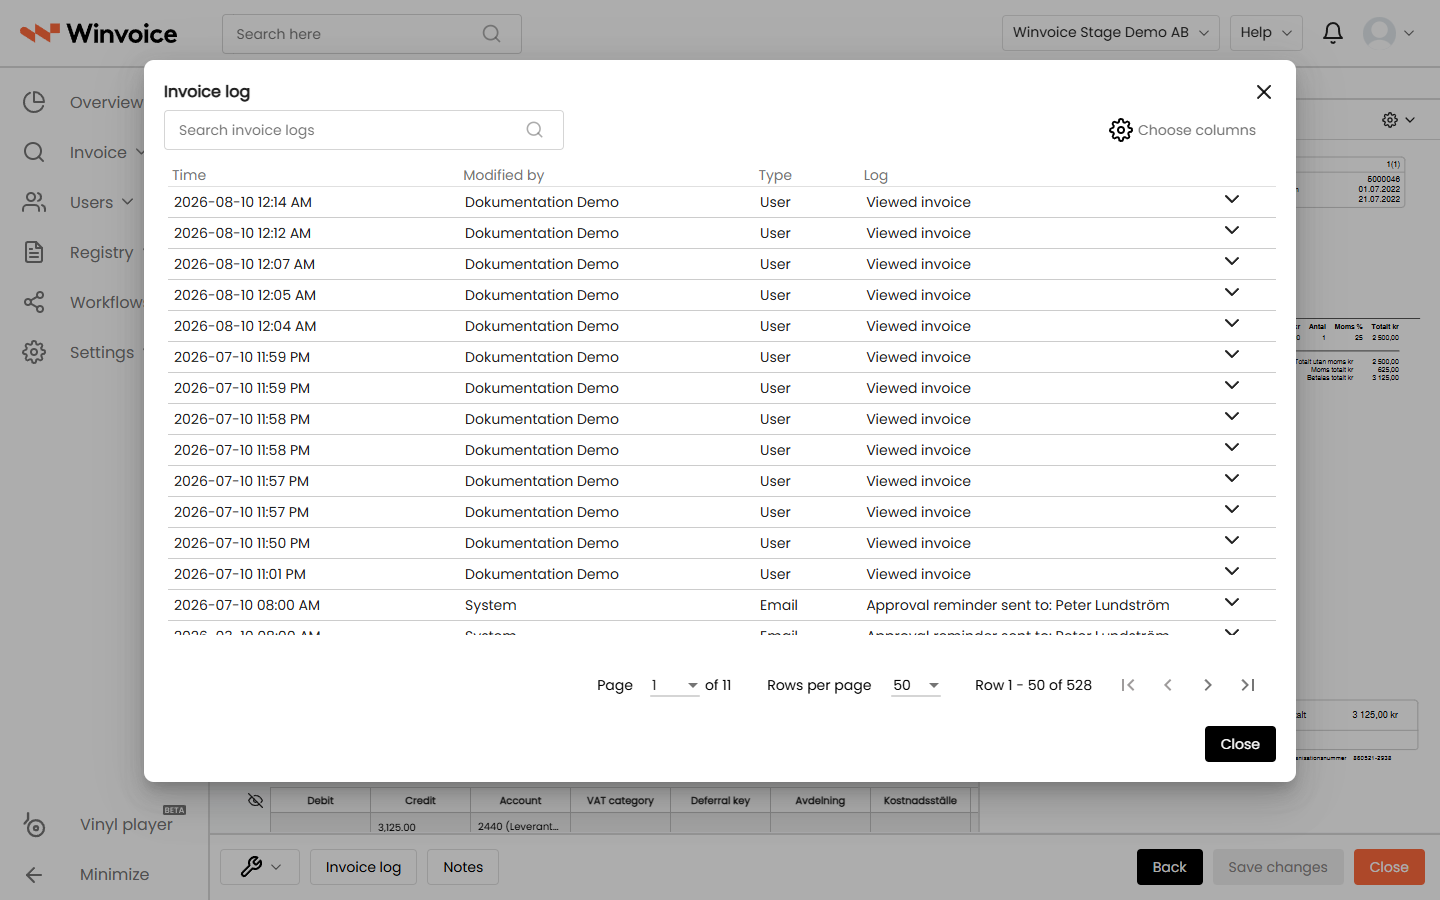Click the Time column header
The height and width of the screenshot is (900, 1440).
[x=189, y=175]
